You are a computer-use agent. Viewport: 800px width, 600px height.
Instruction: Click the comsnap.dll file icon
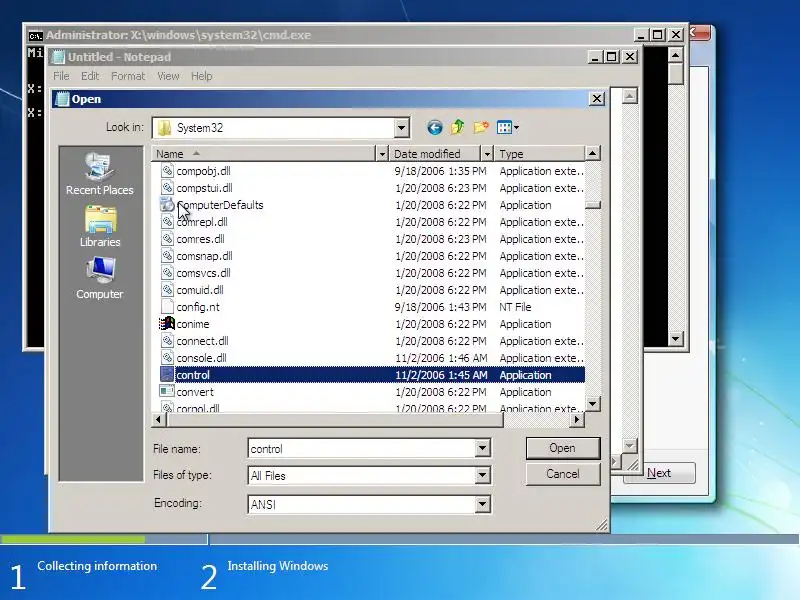[x=167, y=256]
